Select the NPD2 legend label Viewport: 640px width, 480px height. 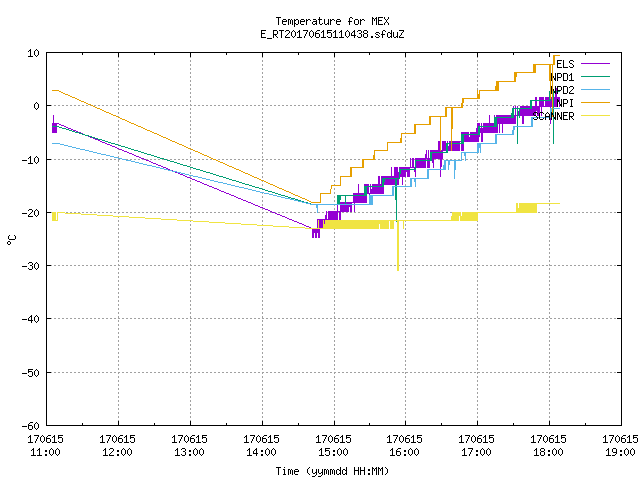click(562, 90)
